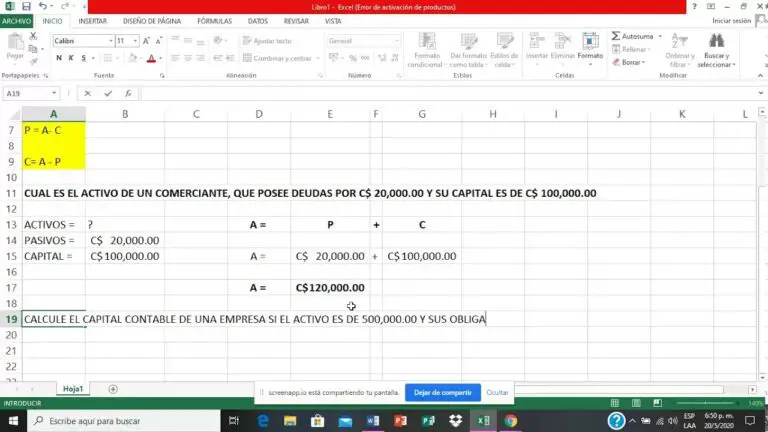
Task: Click the Insertar función fx icon
Action: click(x=127, y=93)
